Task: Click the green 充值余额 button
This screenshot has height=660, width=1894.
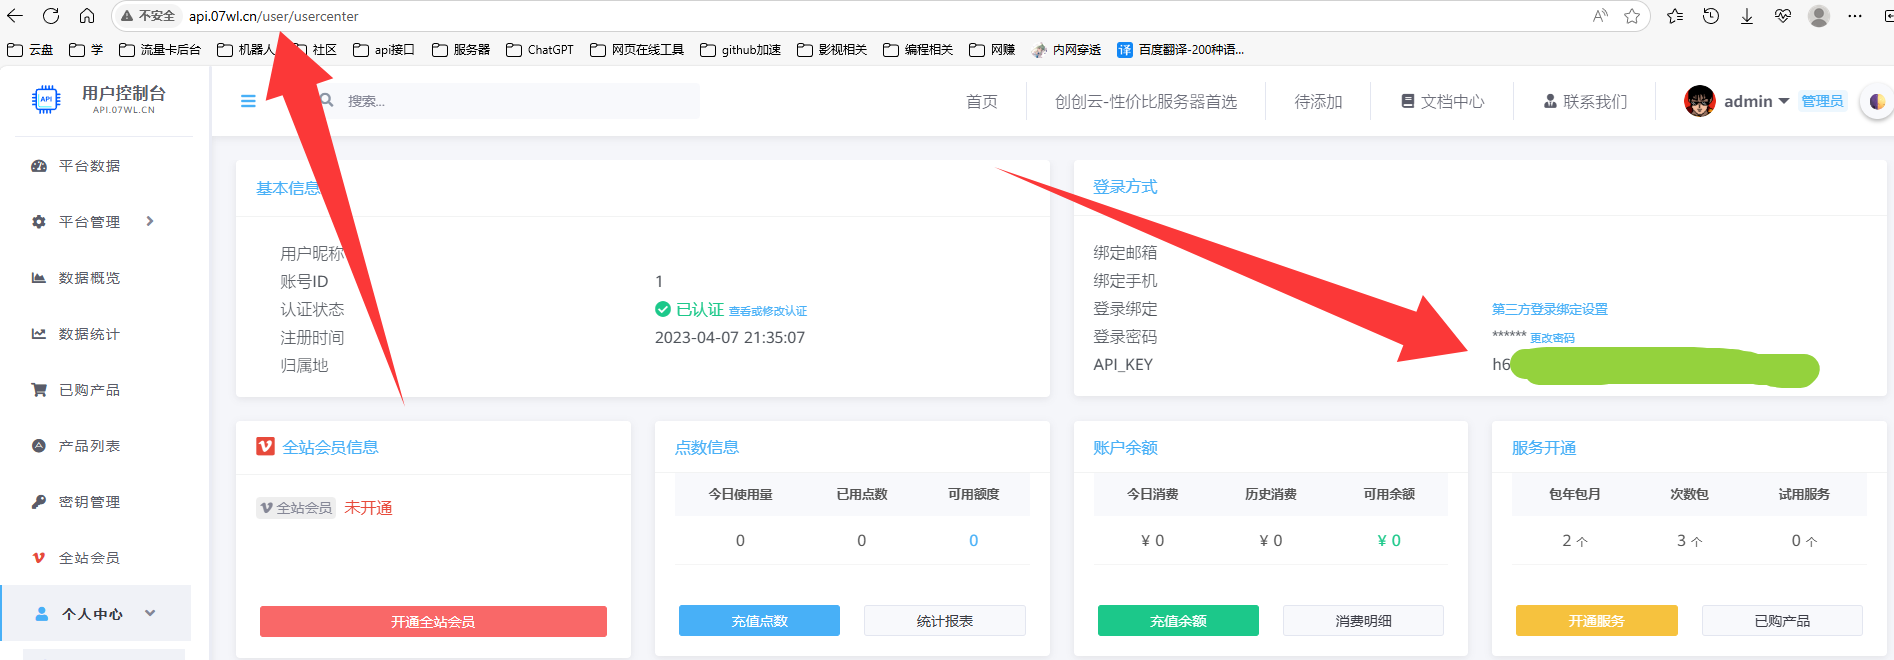Action: pyautogui.click(x=1178, y=621)
